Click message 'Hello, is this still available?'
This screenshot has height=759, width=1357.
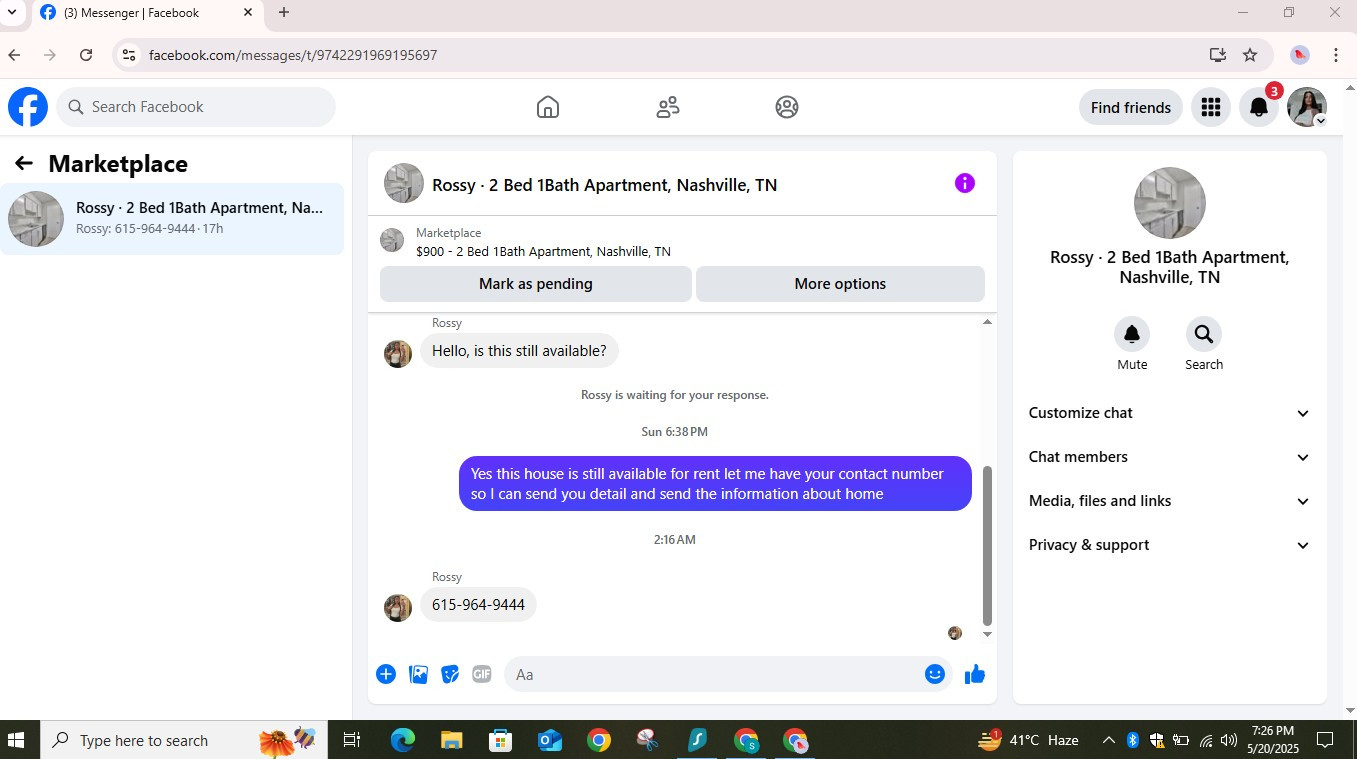pyautogui.click(x=519, y=351)
